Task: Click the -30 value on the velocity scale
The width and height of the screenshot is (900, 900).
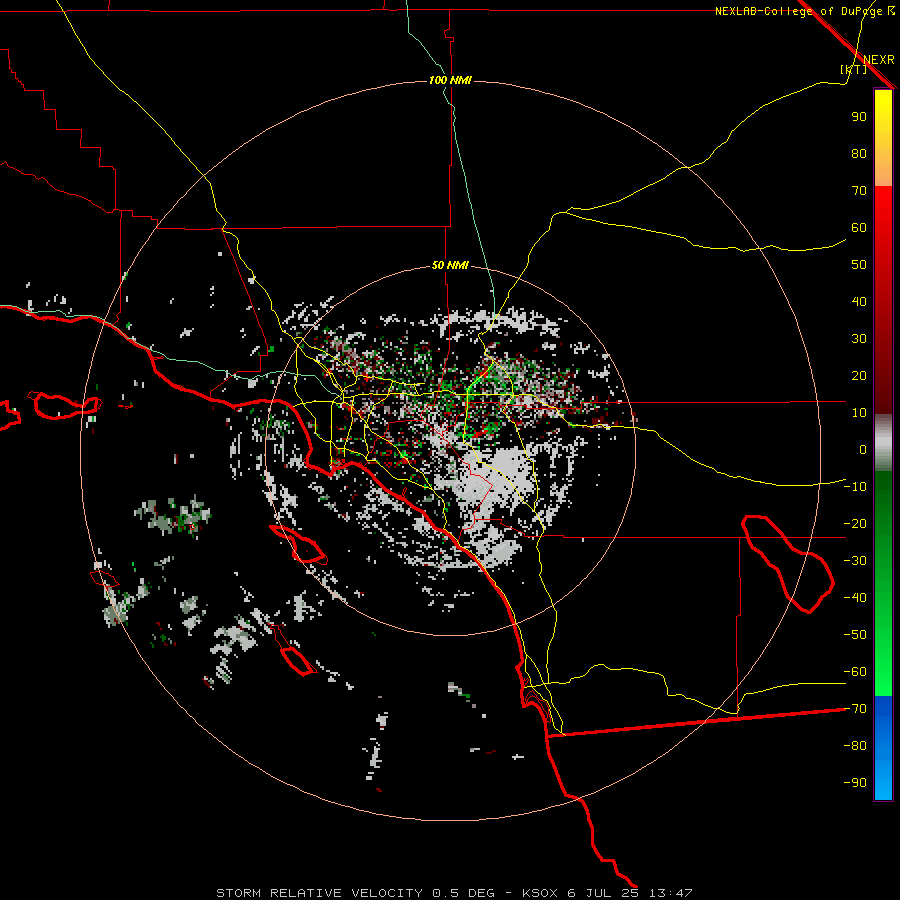Action: tap(855, 561)
